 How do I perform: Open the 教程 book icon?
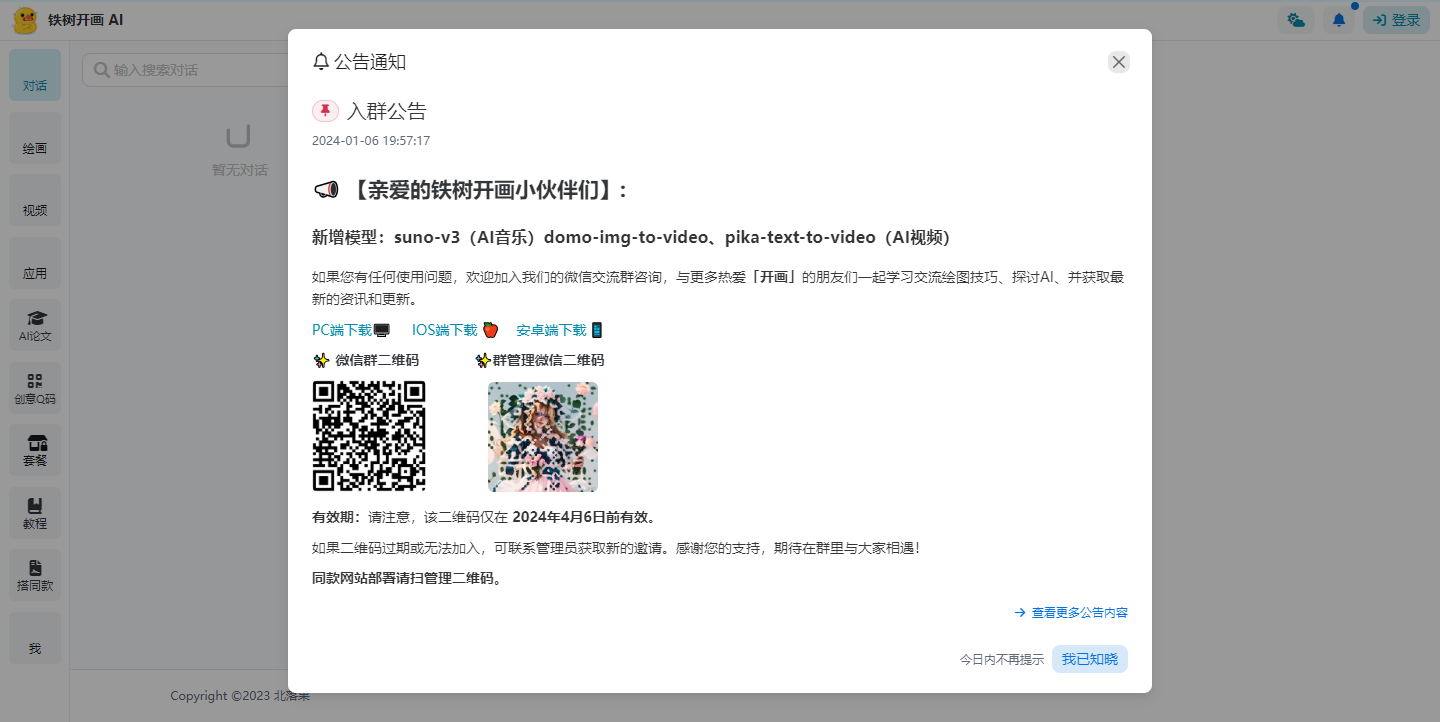pos(35,506)
